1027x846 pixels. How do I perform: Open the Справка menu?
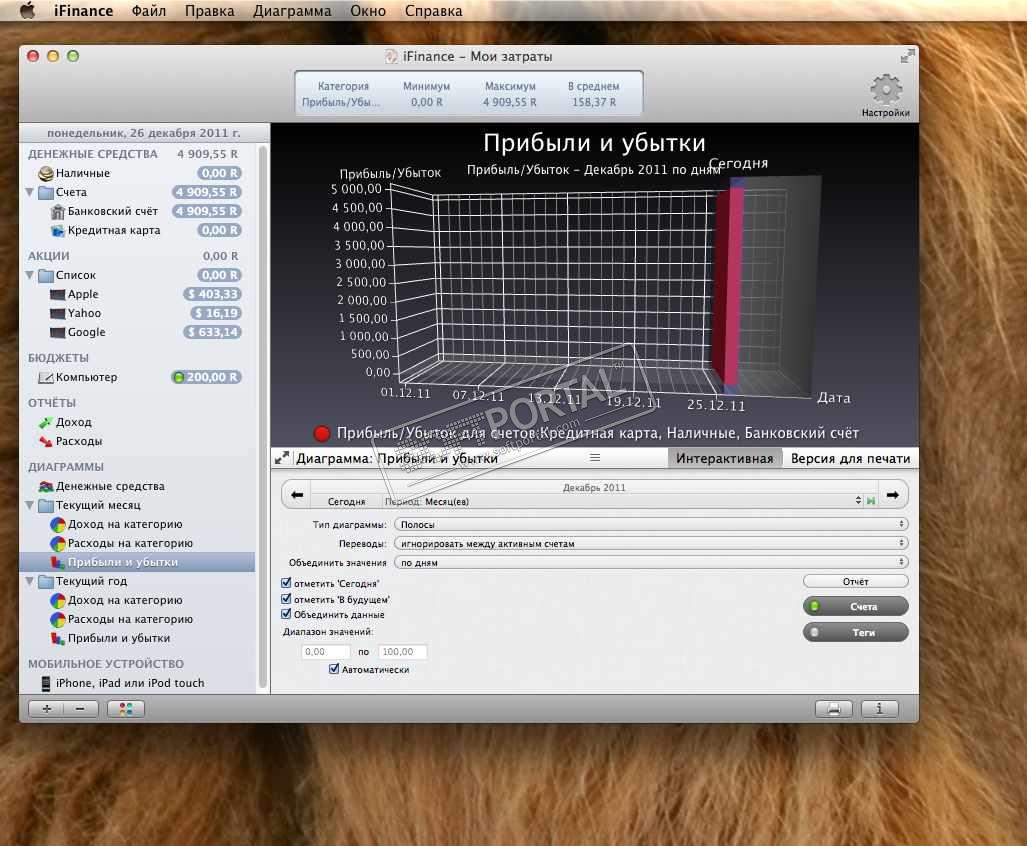coord(434,11)
